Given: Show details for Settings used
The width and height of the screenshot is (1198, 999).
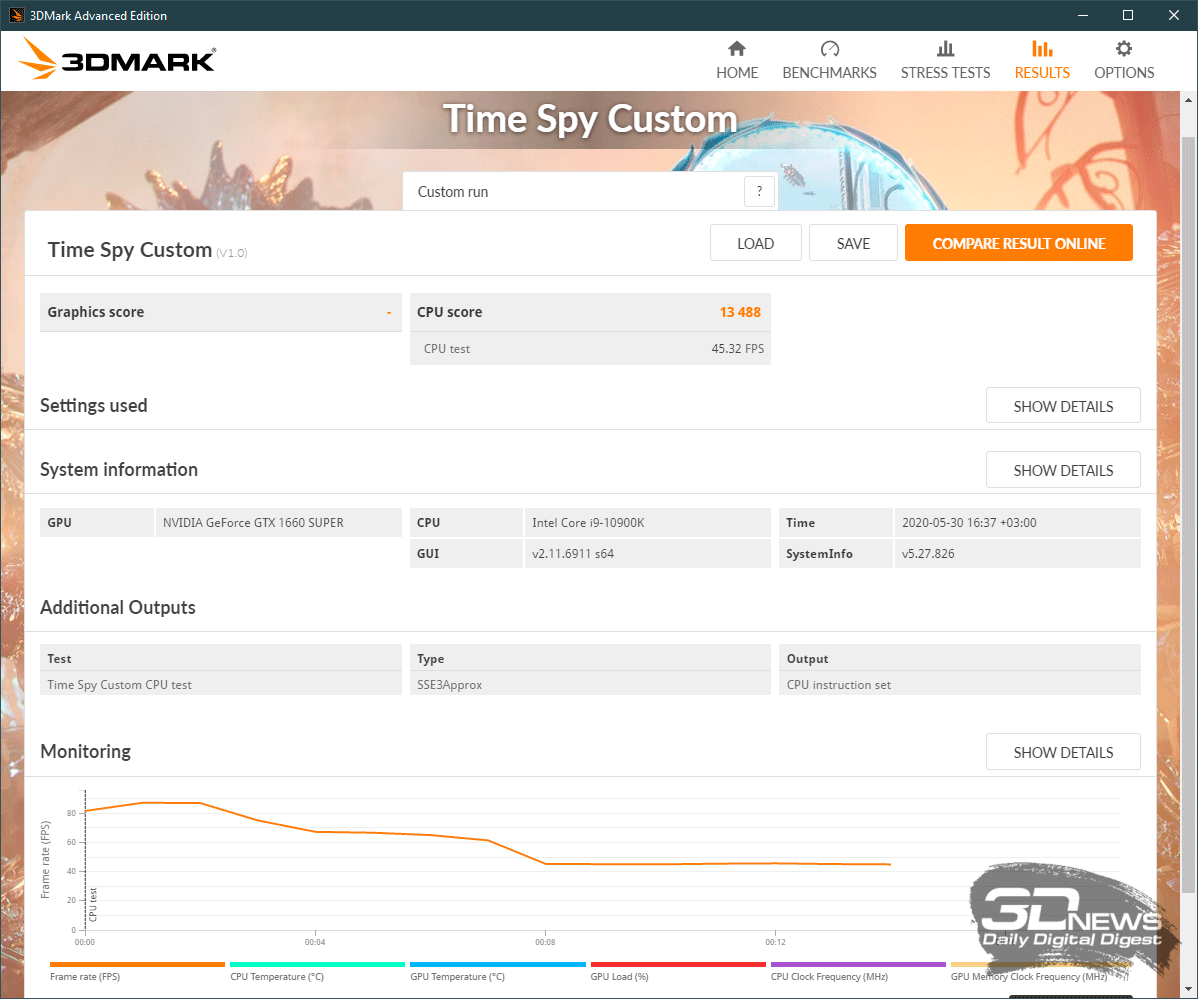Looking at the screenshot, I should click(x=1063, y=406).
